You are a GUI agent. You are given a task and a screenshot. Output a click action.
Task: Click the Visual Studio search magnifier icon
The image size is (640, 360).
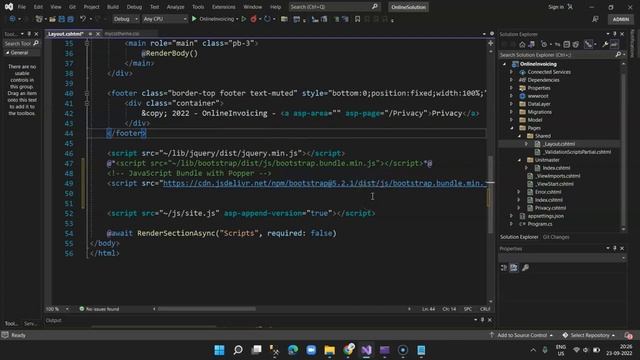point(374,7)
